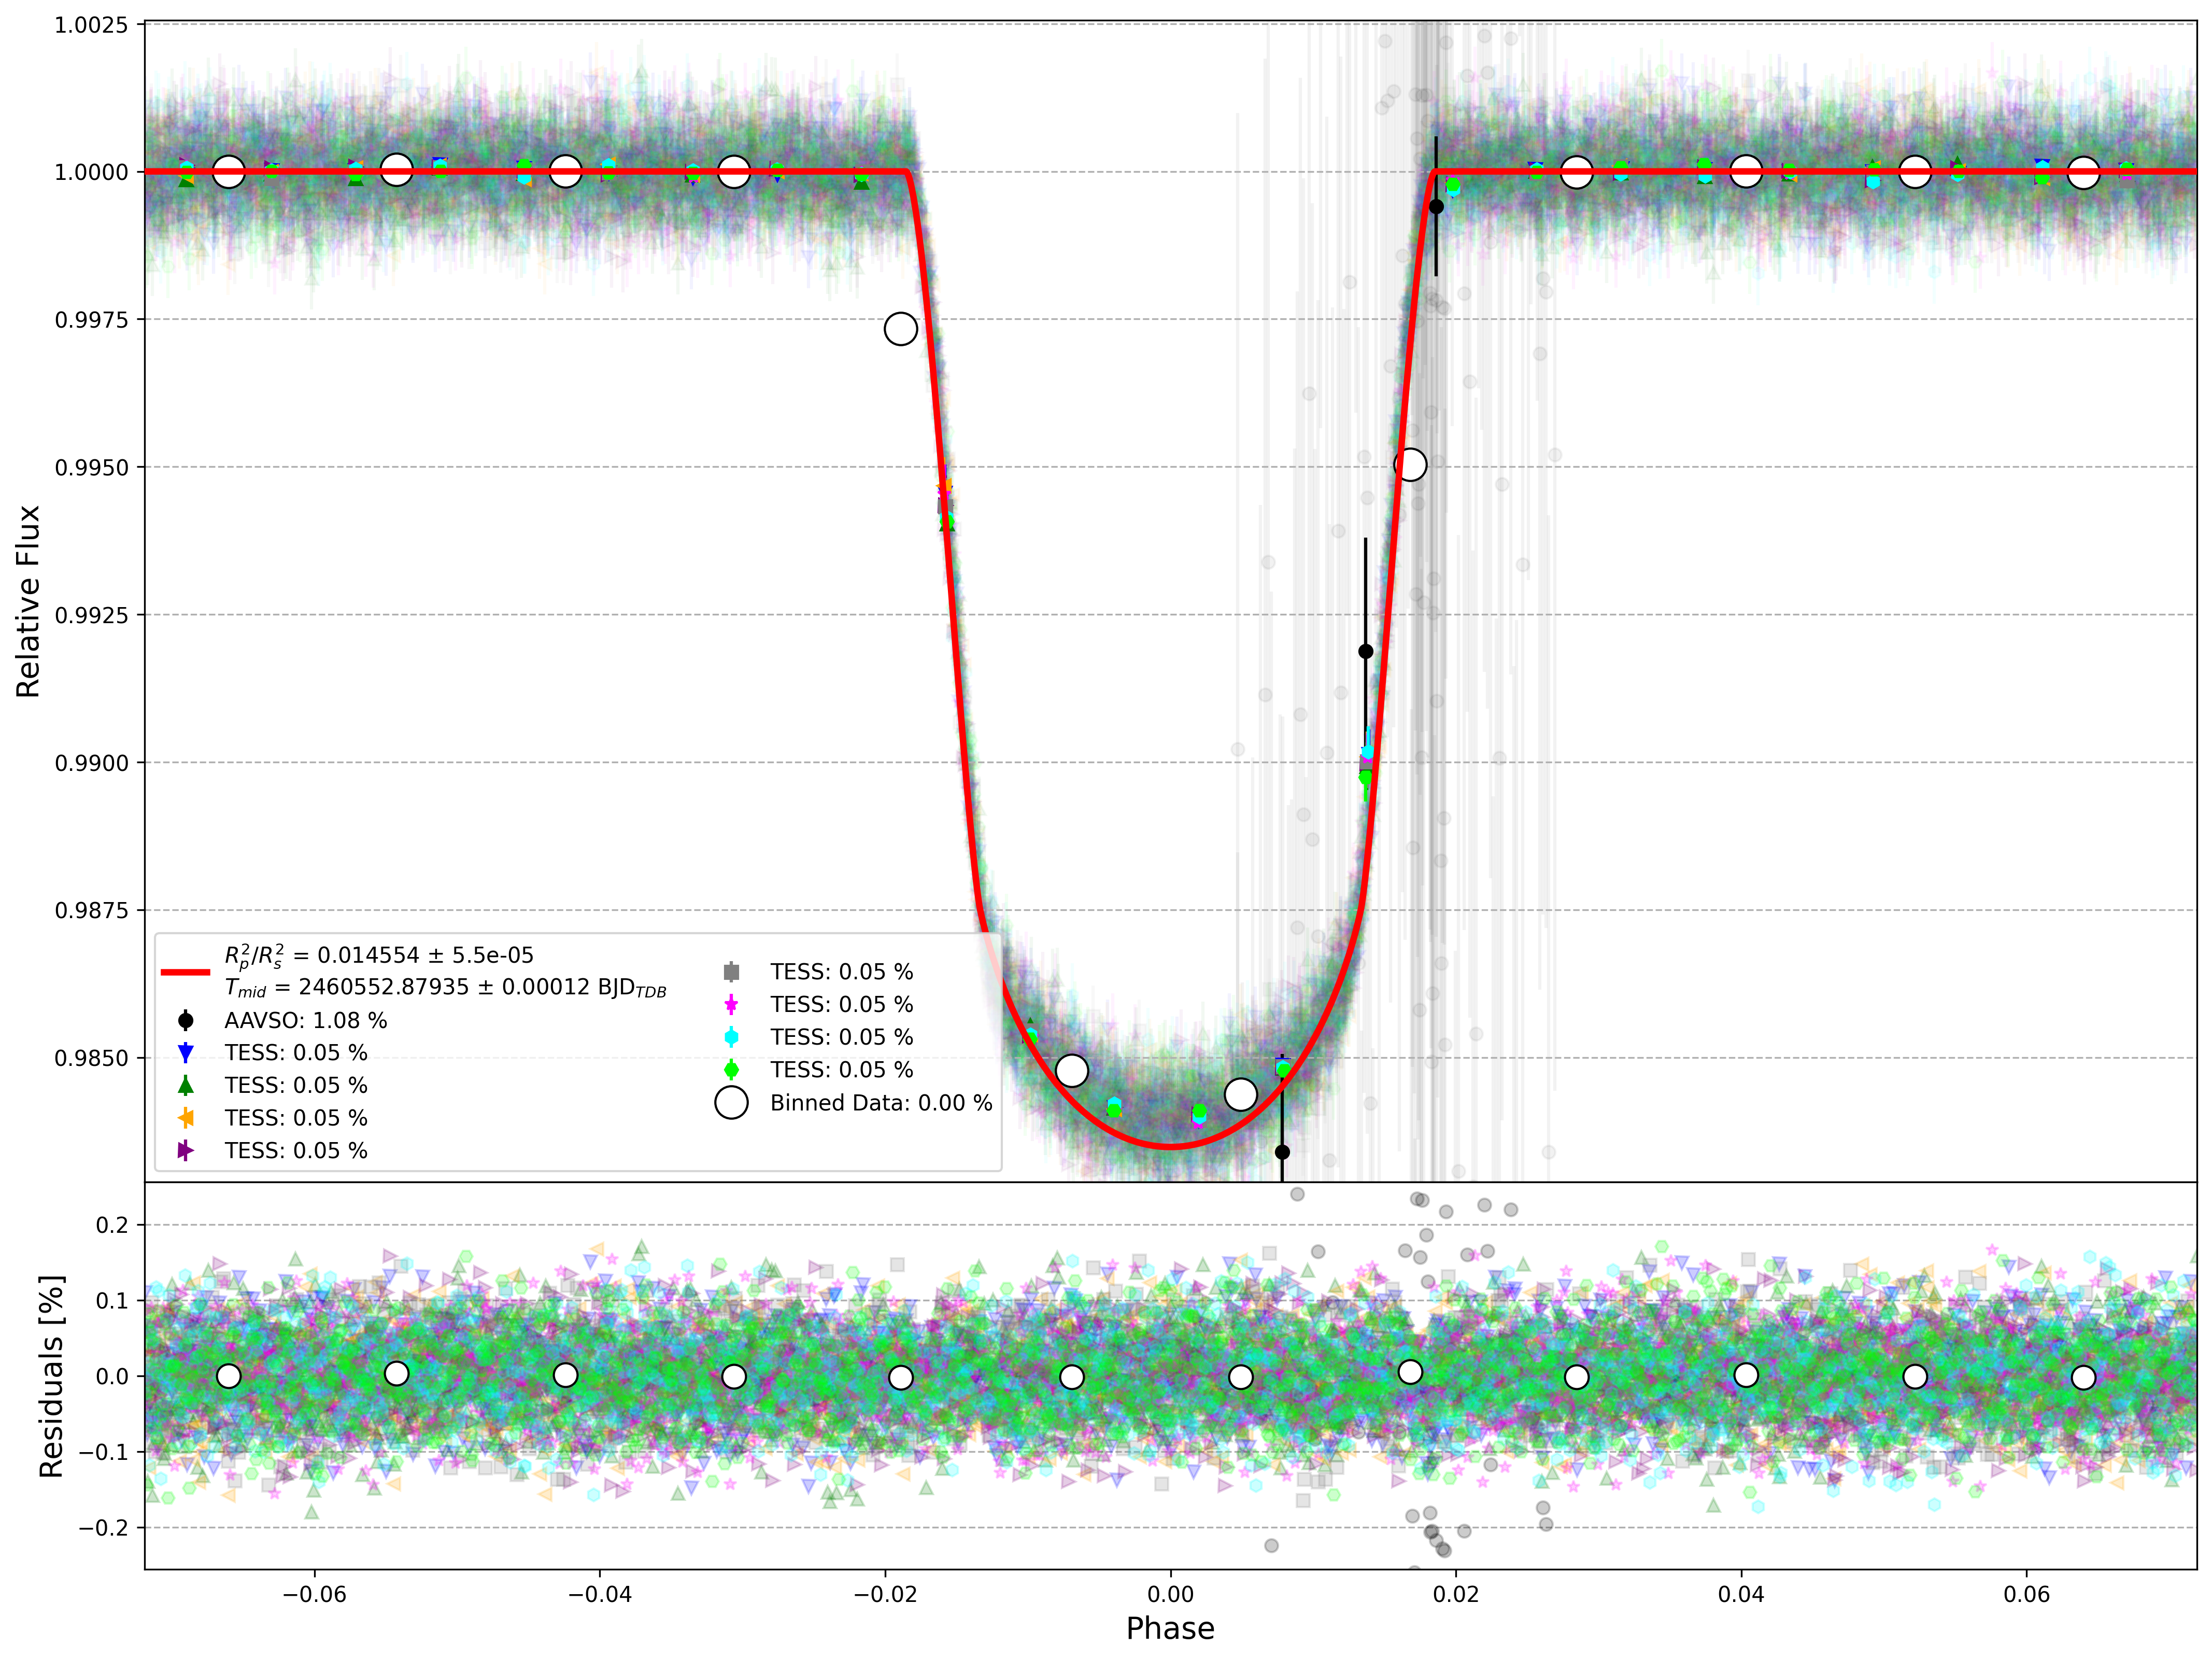Click the orange left triangle legend marker
Screen dimensions: 2212x1660
coord(185,1118)
